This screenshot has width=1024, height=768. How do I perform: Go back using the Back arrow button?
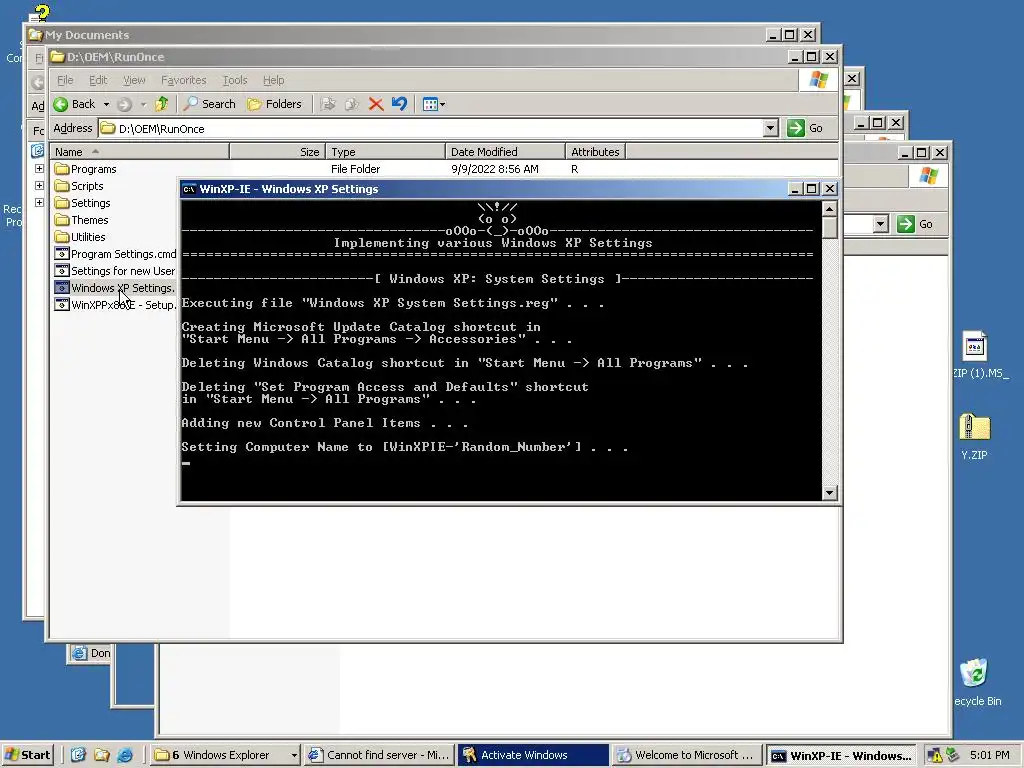tap(74, 104)
